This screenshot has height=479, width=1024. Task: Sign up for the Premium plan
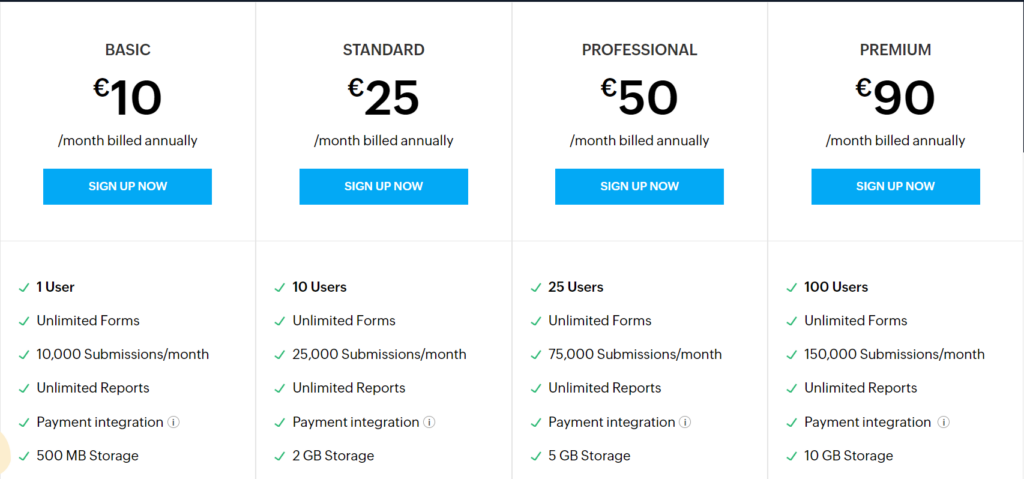pyautogui.click(x=895, y=186)
